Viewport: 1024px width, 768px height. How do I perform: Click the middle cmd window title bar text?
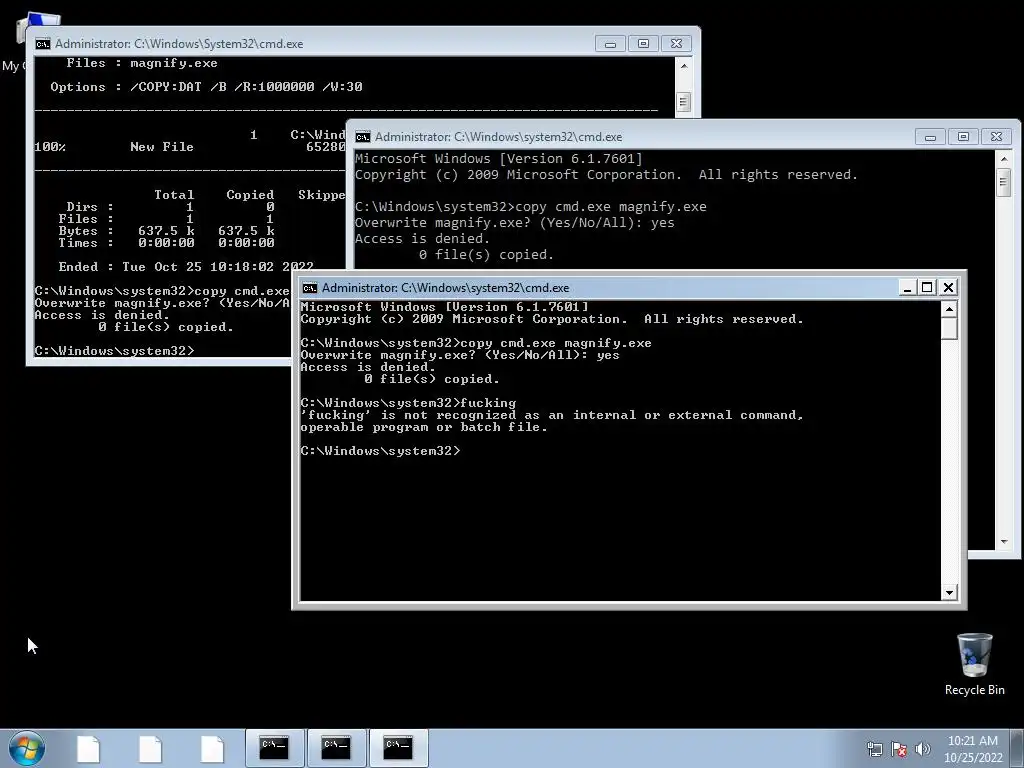pos(498,136)
